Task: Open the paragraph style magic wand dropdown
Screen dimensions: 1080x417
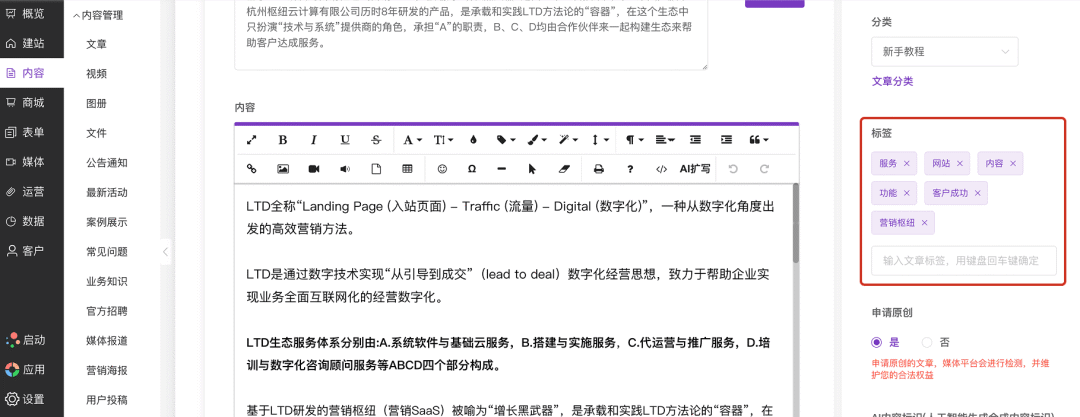Action: (568, 140)
